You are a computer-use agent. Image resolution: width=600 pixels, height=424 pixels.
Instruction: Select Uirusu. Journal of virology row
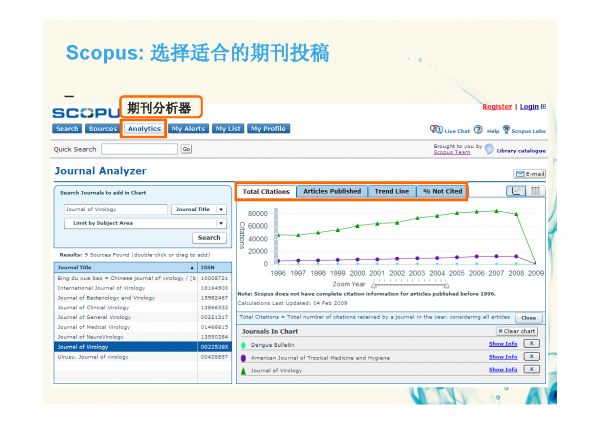coord(143,357)
